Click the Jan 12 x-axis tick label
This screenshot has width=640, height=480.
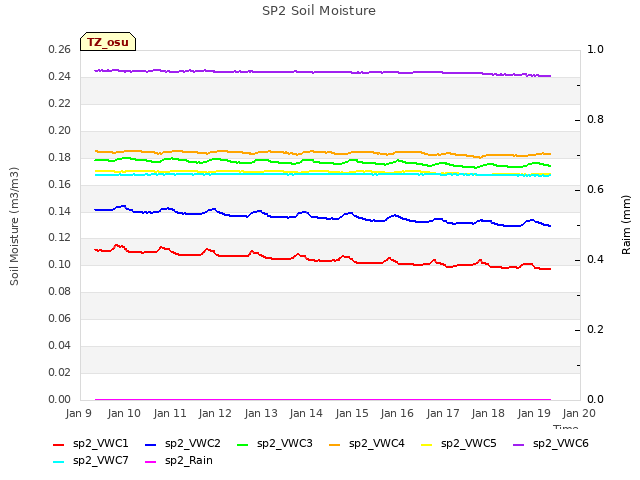[x=215, y=413]
